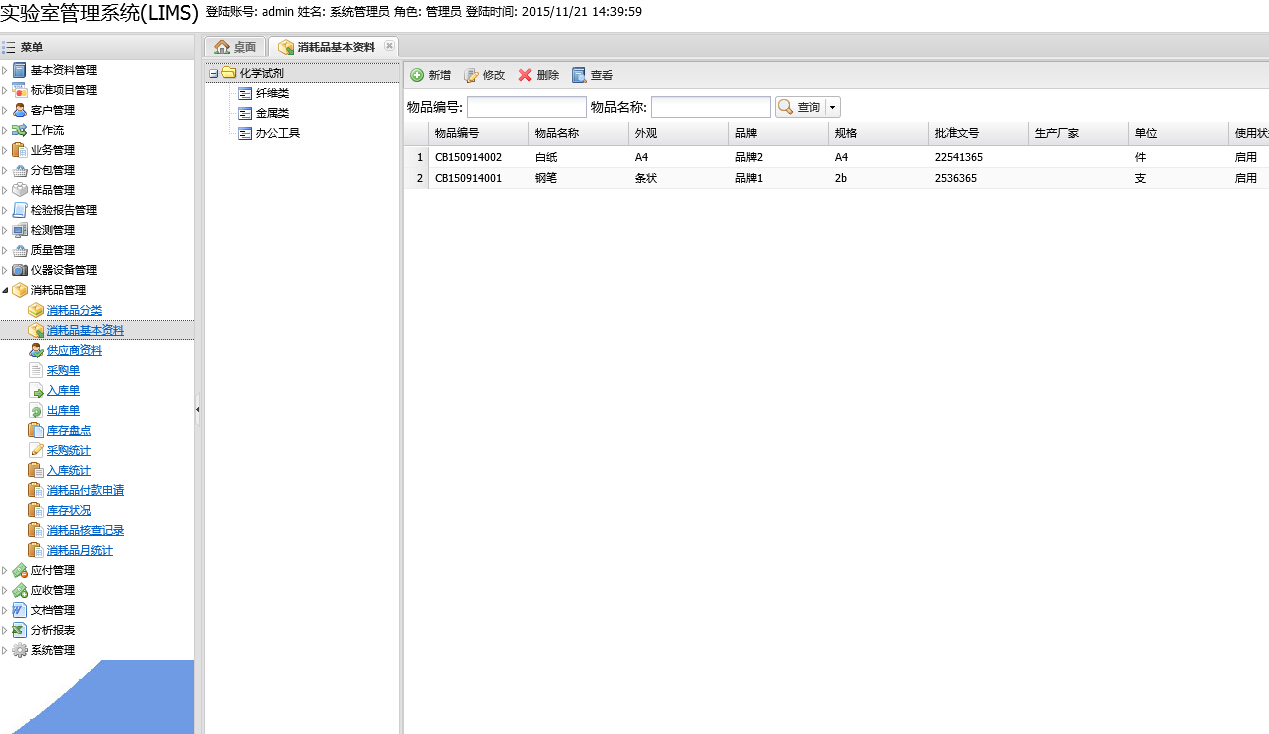Select 办公工具 in the category tree
Viewport: 1269px width, 734px height.
click(x=277, y=133)
